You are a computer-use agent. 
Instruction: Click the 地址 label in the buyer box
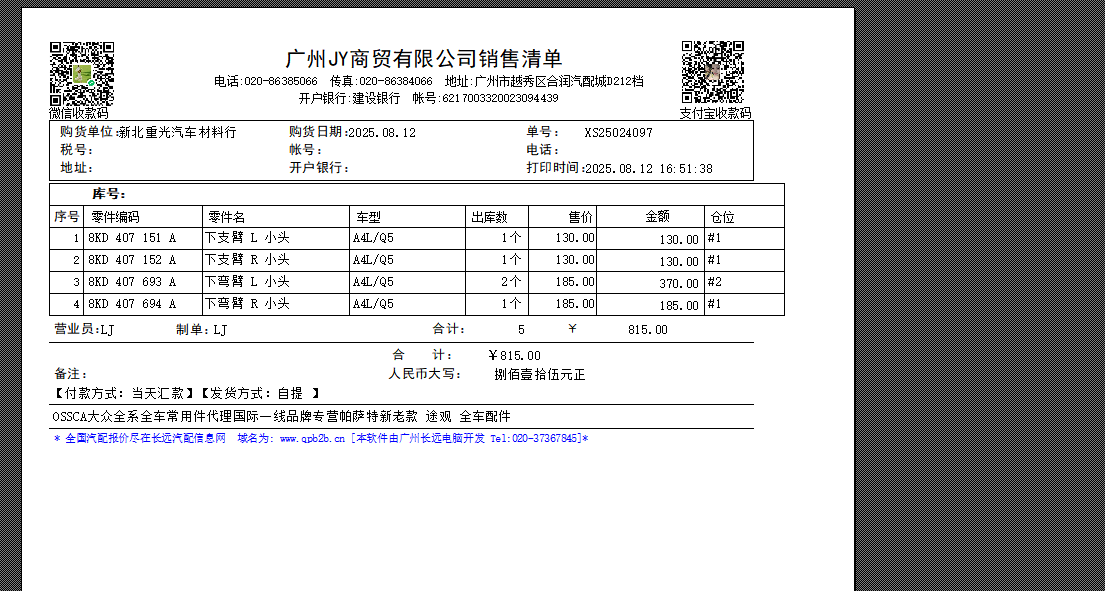click(77, 168)
